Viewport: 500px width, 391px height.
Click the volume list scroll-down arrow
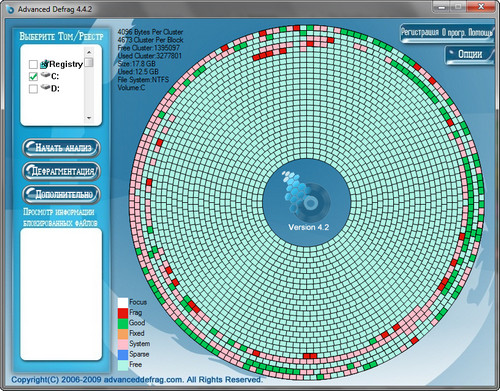pyautogui.click(x=89, y=118)
